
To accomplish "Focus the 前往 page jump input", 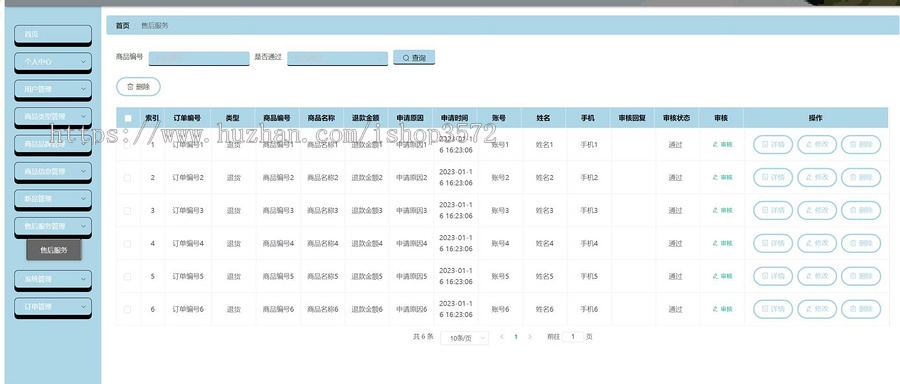I will coord(573,338).
